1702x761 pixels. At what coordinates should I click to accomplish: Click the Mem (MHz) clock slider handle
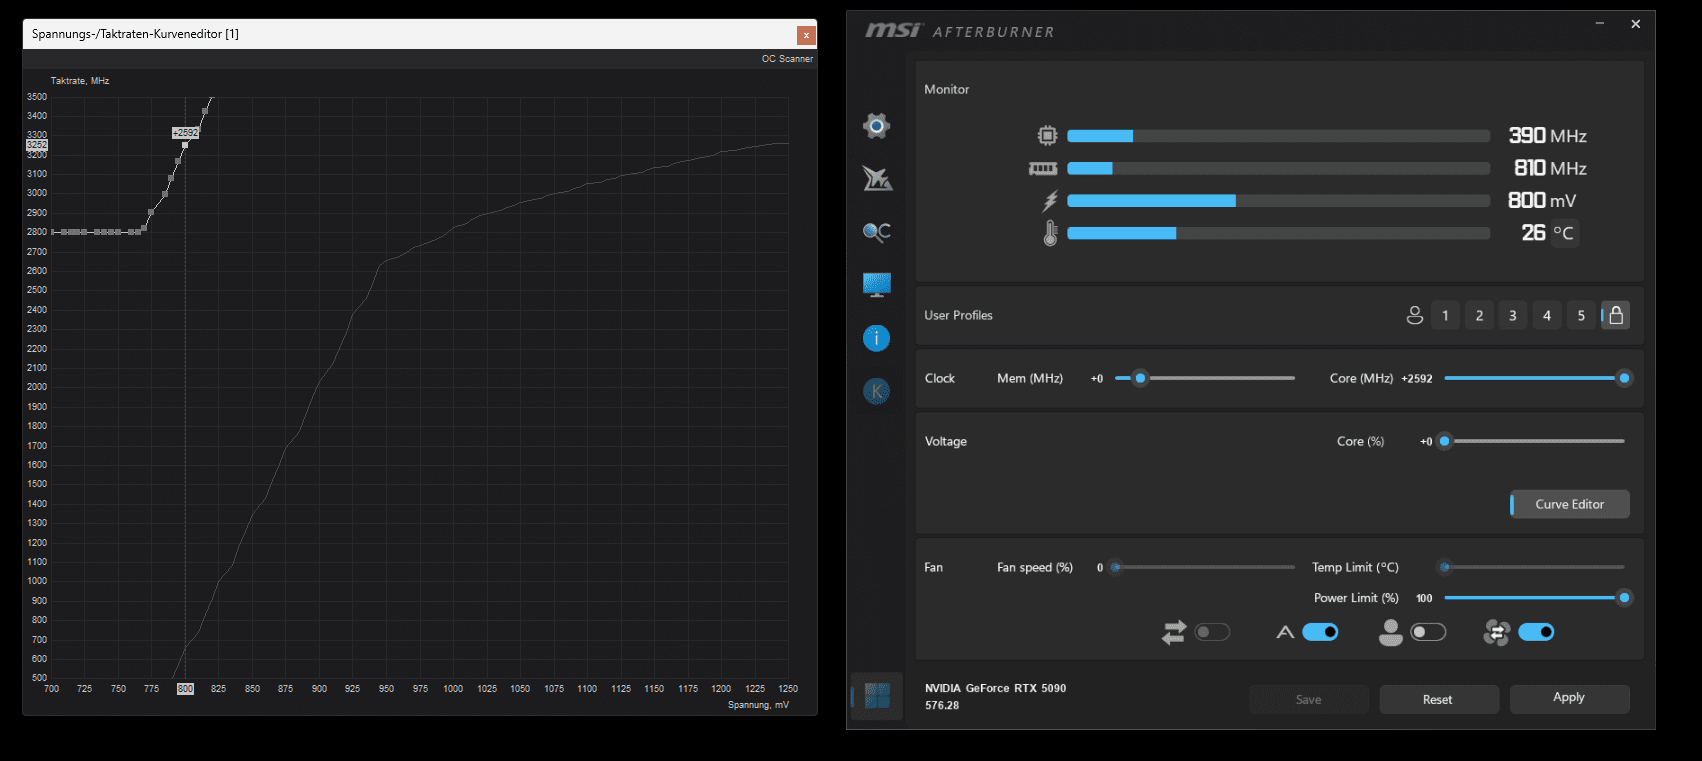pyautogui.click(x=1140, y=378)
